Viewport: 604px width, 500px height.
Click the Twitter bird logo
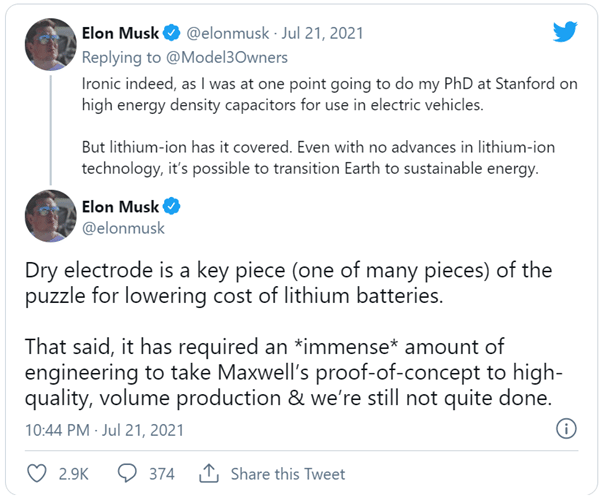point(566,34)
